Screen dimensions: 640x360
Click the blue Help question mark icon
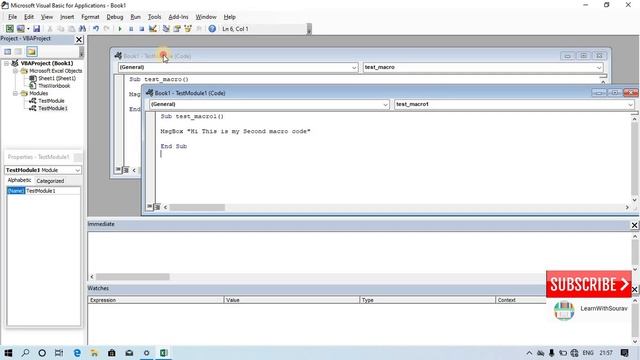coord(212,29)
